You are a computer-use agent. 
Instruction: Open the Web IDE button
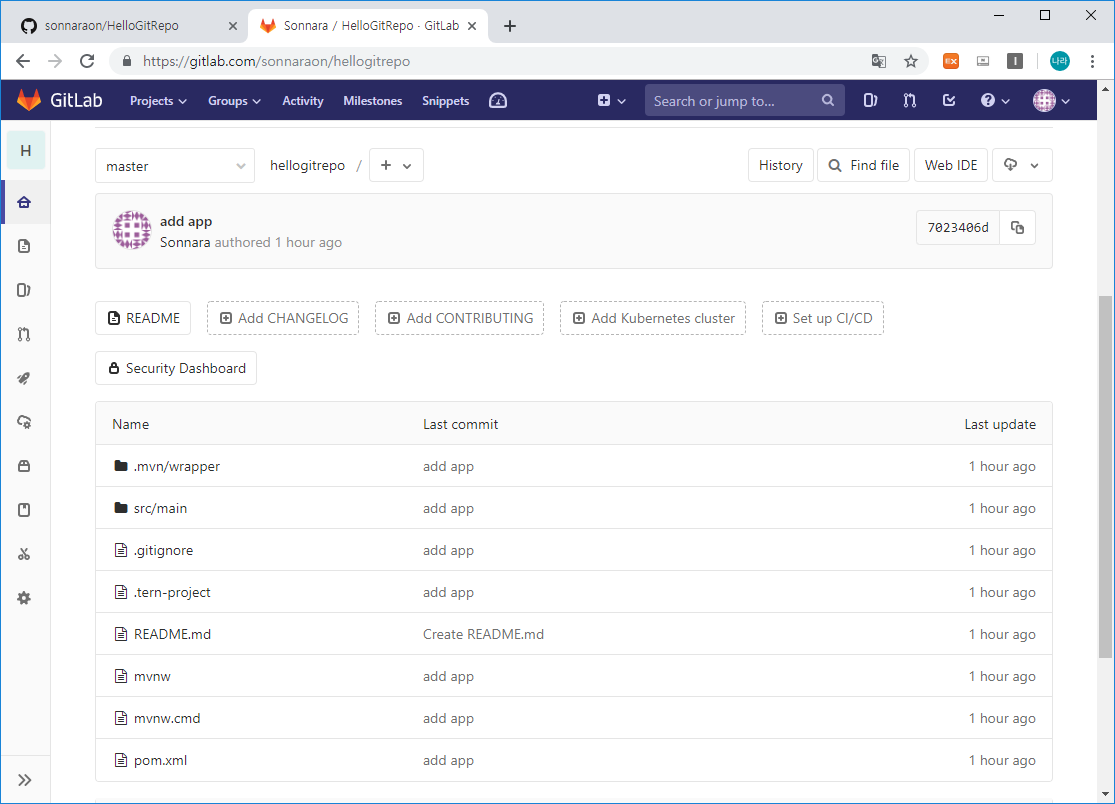click(x=951, y=165)
